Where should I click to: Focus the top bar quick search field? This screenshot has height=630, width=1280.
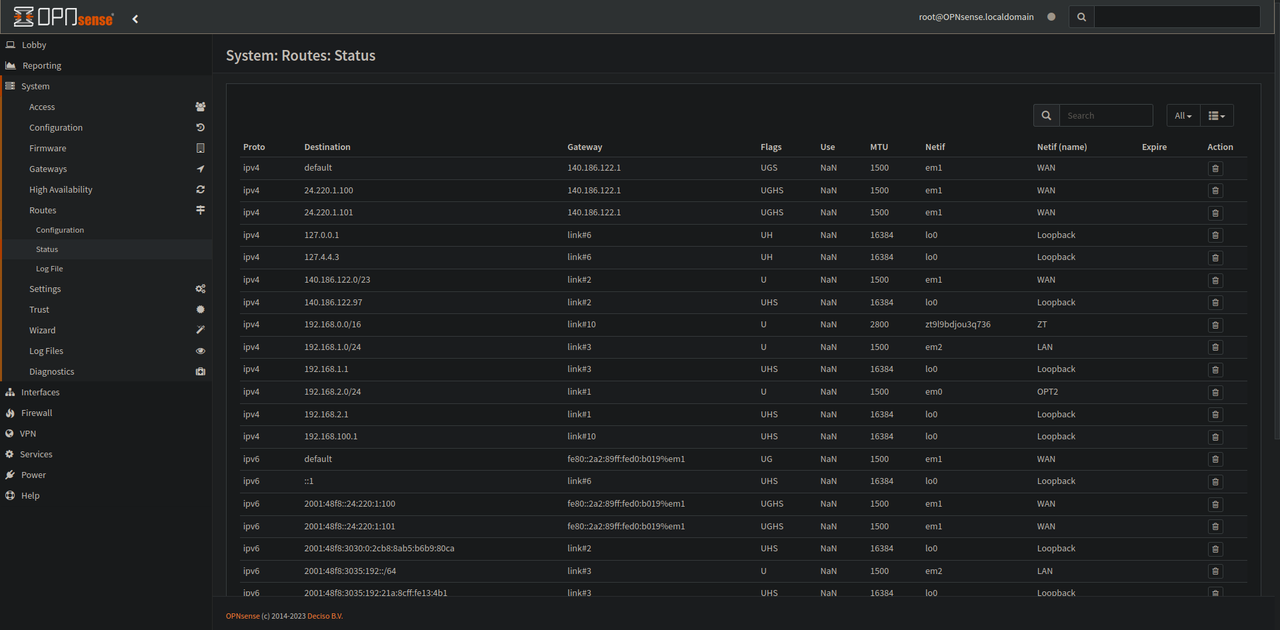(1177, 17)
